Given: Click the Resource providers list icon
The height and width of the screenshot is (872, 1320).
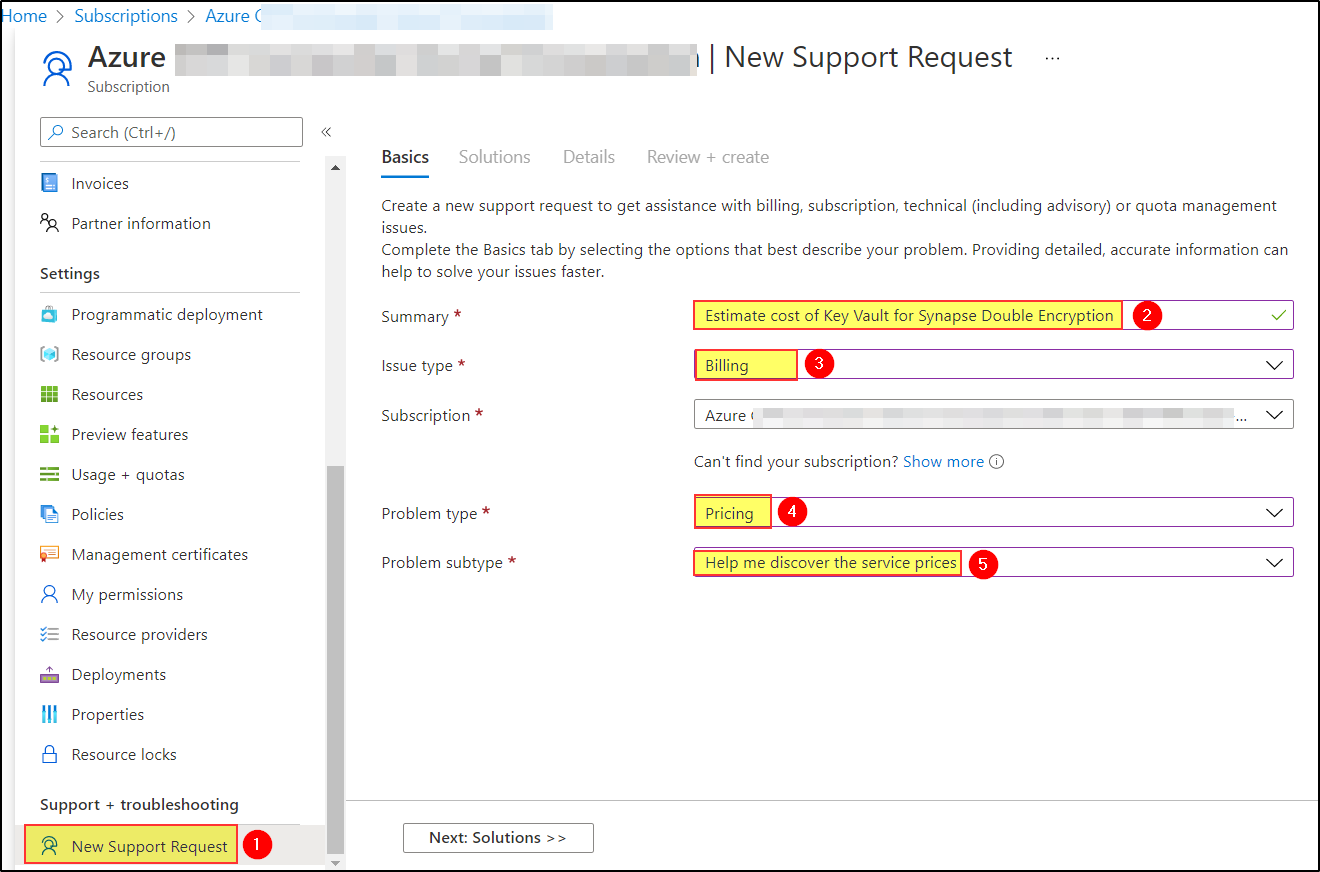Looking at the screenshot, I should [x=49, y=634].
